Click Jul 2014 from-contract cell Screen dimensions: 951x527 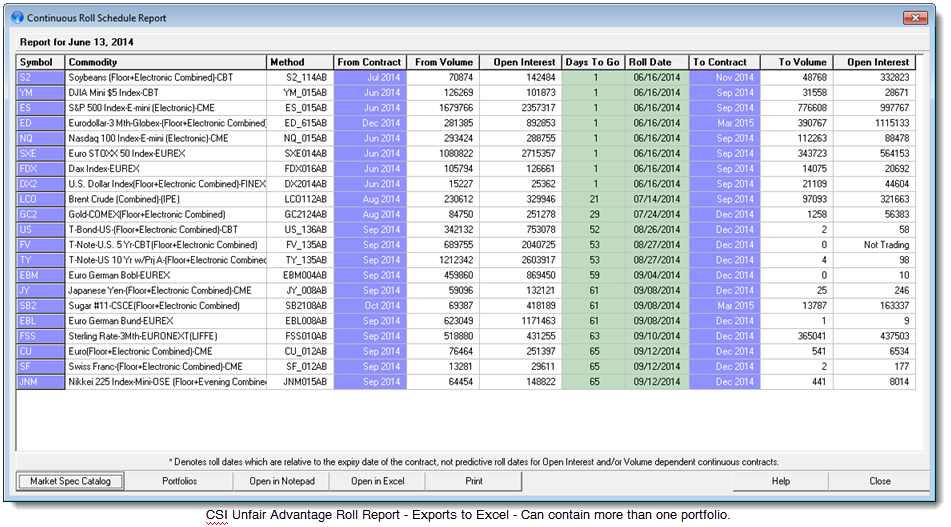click(x=370, y=78)
